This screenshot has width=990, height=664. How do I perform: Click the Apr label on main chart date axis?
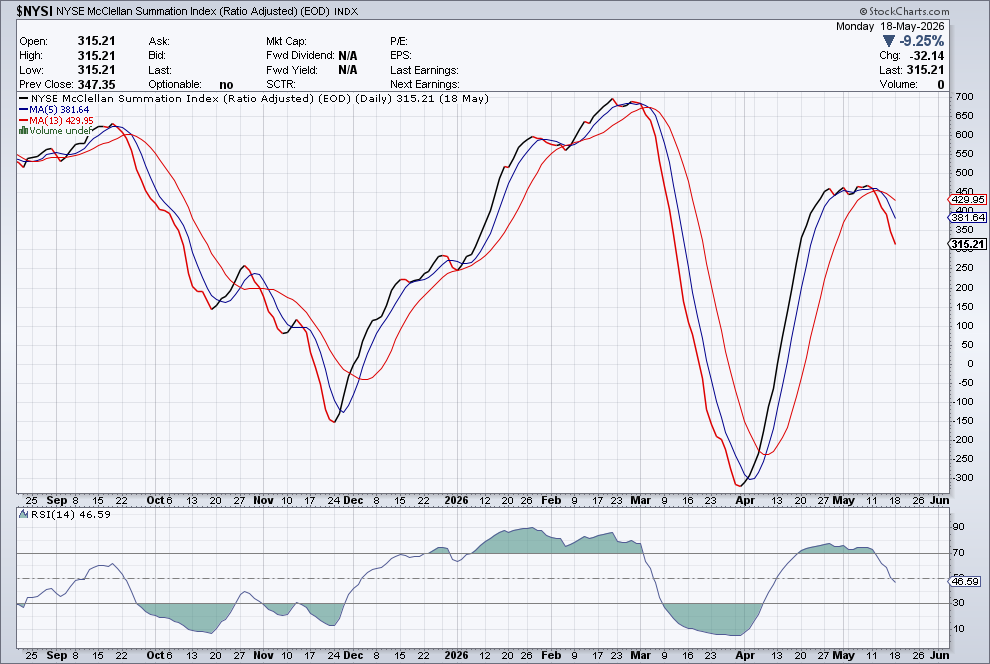(x=745, y=501)
